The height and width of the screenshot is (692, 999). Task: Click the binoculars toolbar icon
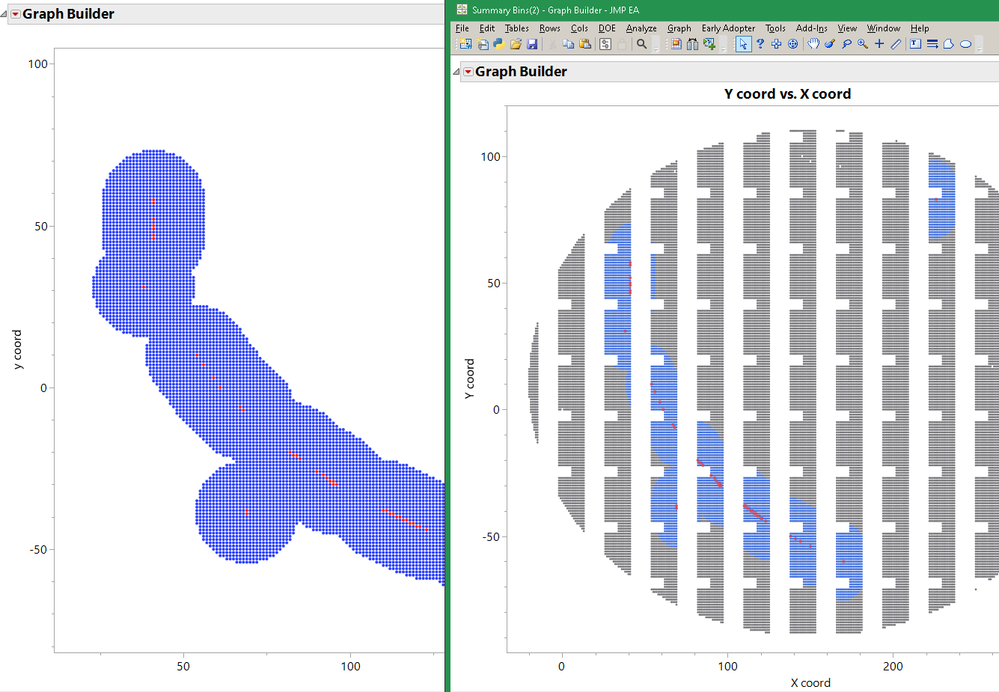click(693, 44)
